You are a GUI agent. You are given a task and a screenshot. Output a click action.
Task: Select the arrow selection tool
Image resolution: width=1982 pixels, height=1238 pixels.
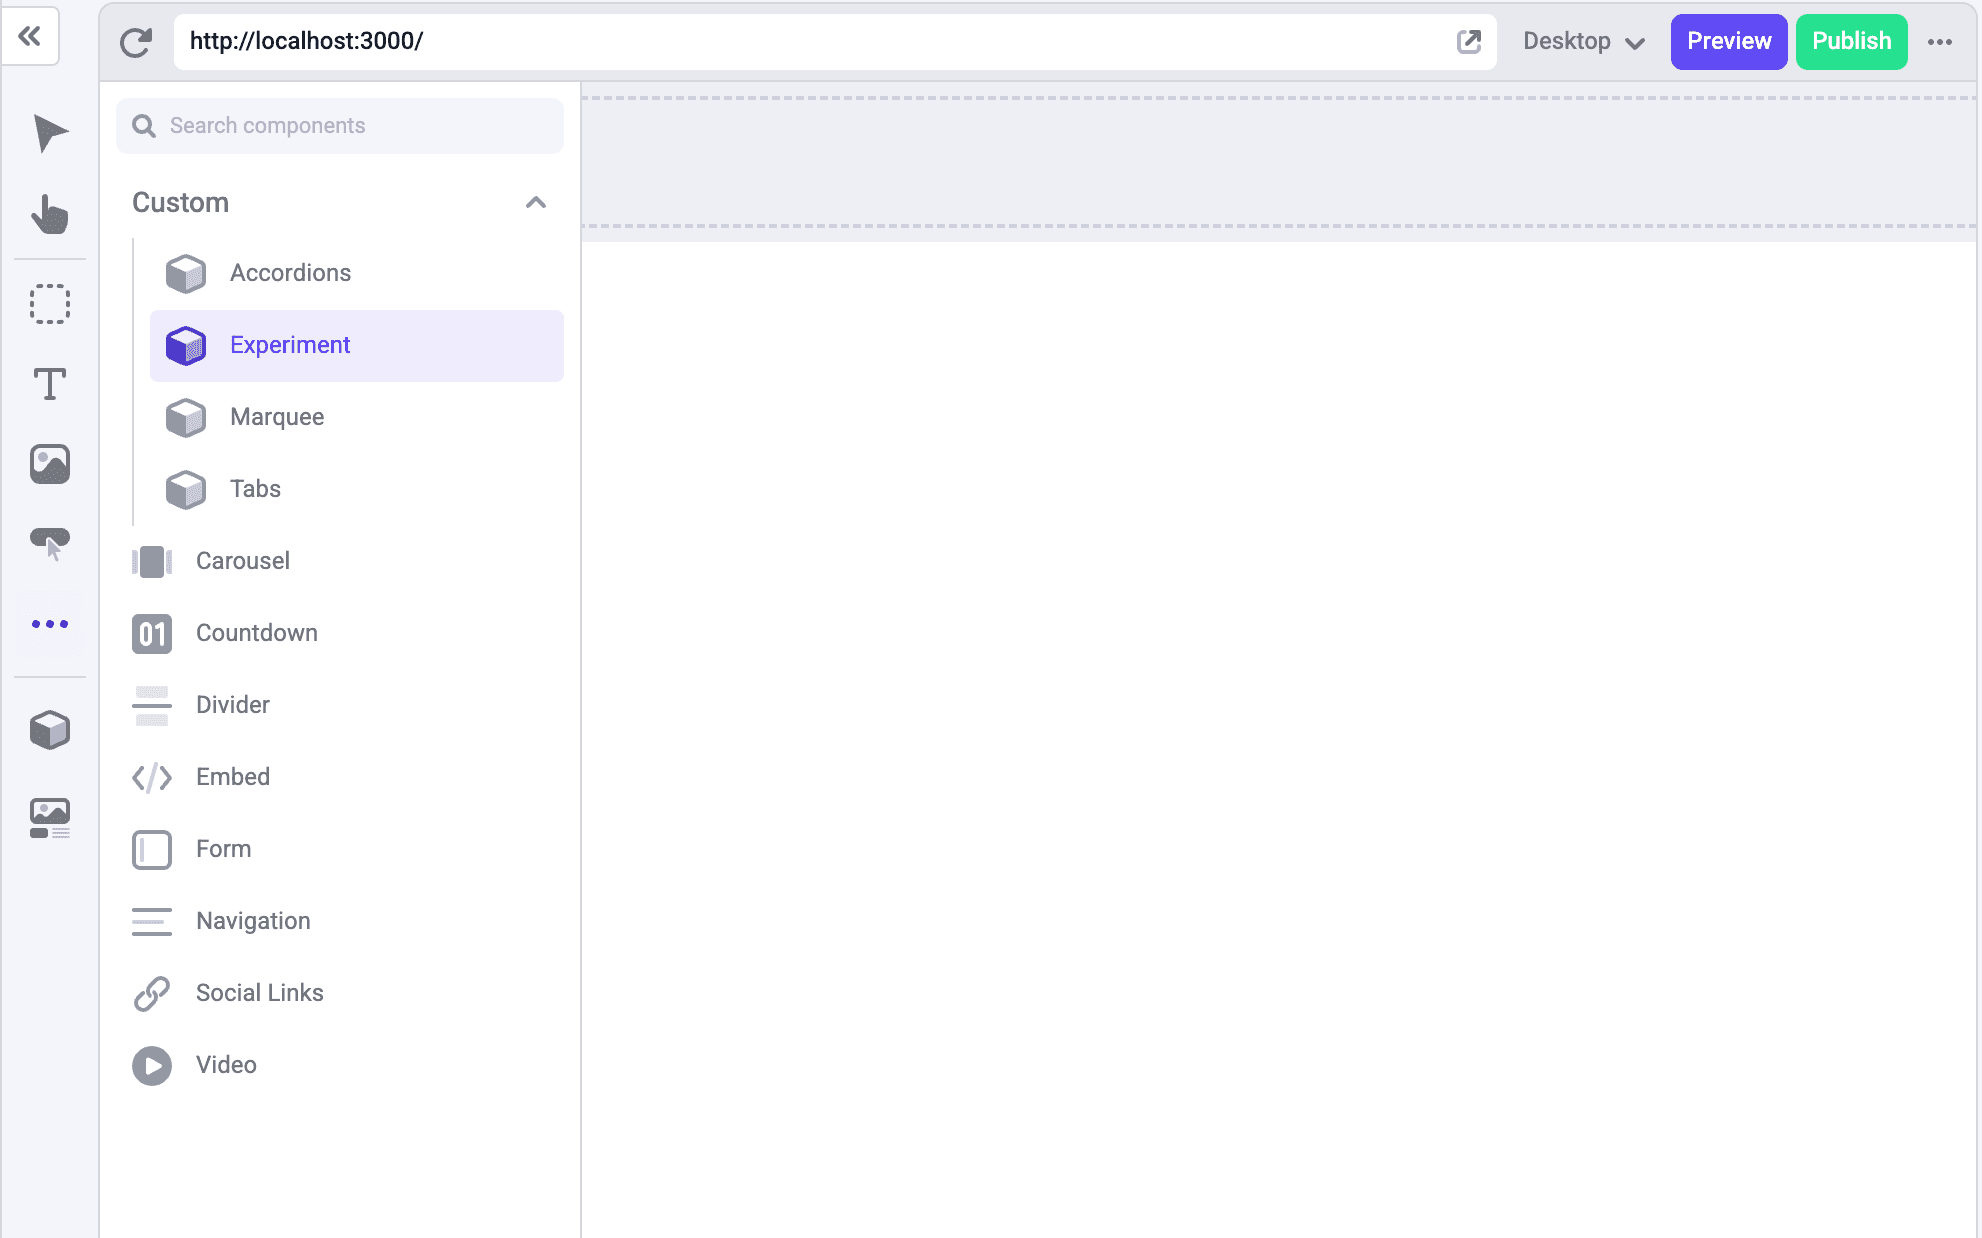pos(49,134)
